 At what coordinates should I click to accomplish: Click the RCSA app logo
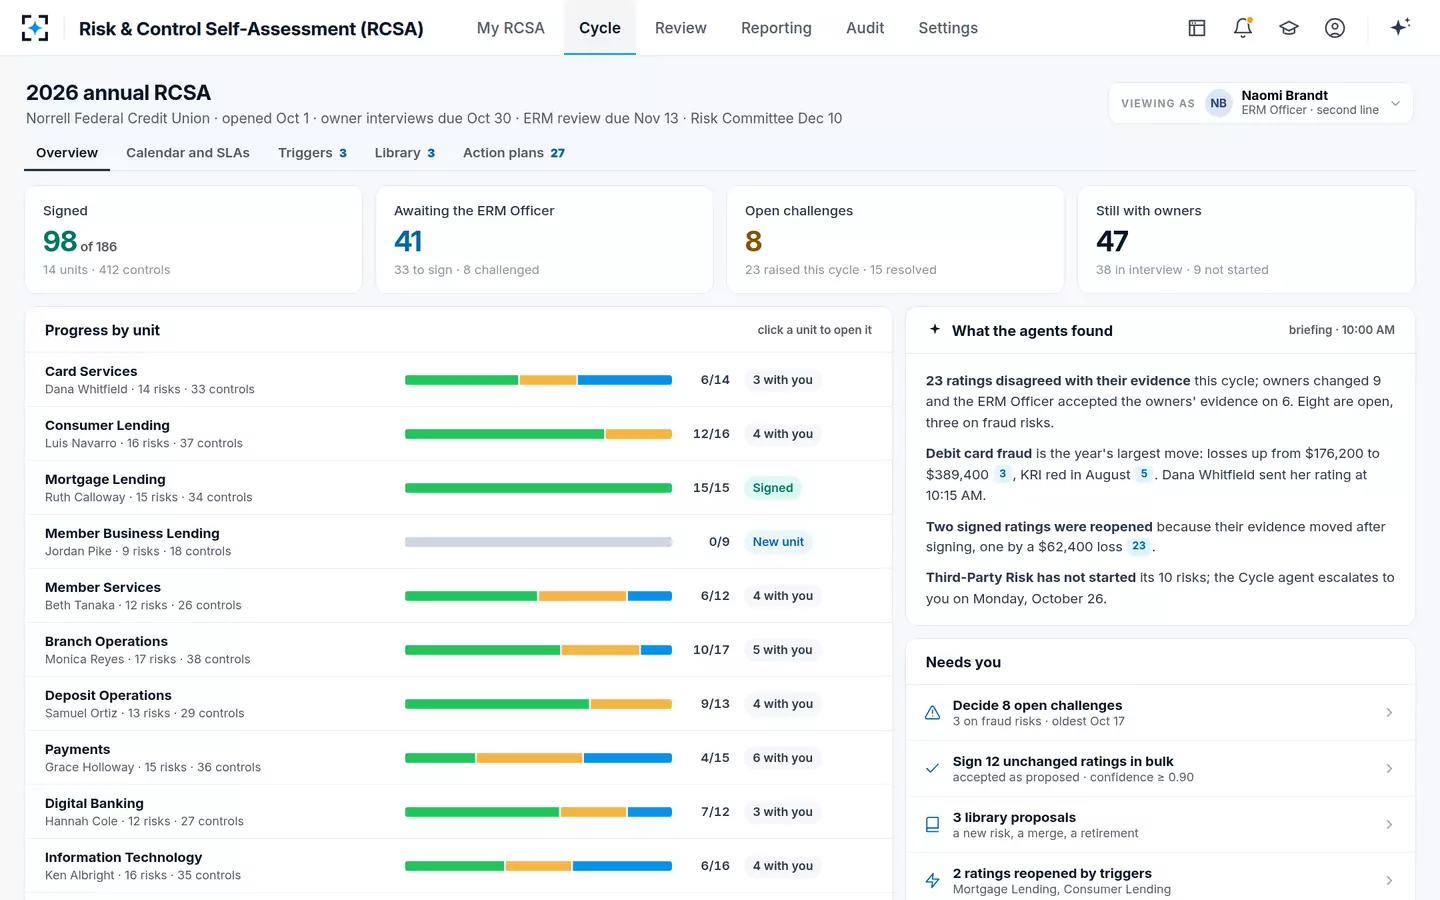[35, 28]
